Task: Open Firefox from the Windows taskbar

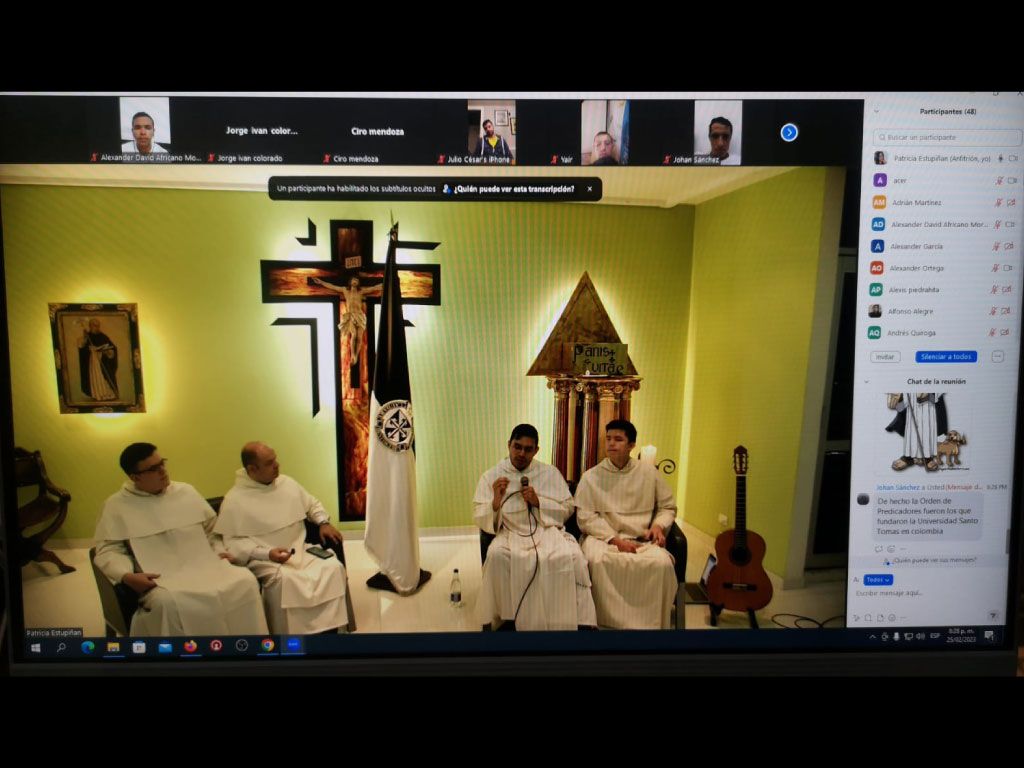Action: coord(190,646)
